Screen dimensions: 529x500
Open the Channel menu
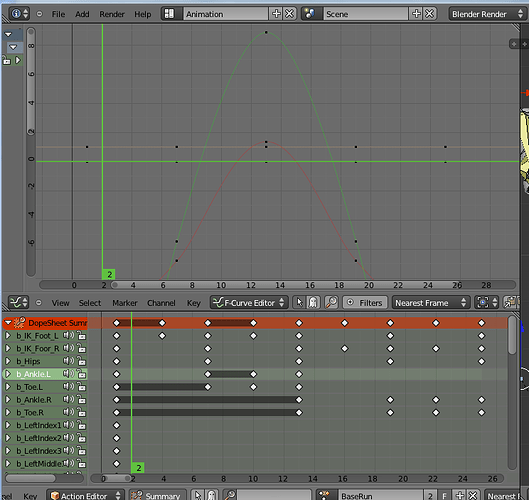[161, 303]
